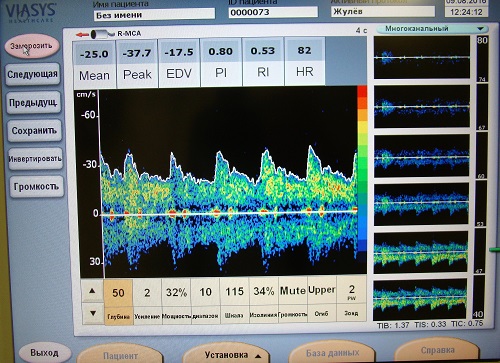This screenshot has width=500, height=363.
Task: Go to Следующая next vessel
Action: tap(33, 74)
